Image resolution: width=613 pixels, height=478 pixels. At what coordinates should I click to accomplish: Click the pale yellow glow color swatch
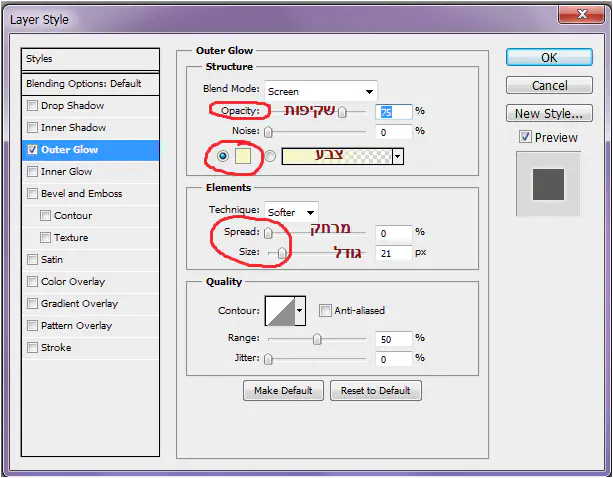[x=244, y=156]
